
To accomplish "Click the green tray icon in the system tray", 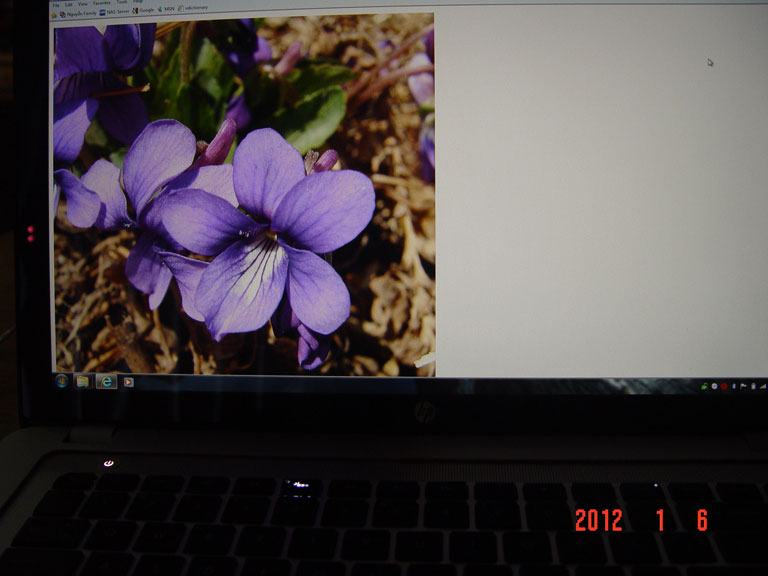I will (704, 386).
